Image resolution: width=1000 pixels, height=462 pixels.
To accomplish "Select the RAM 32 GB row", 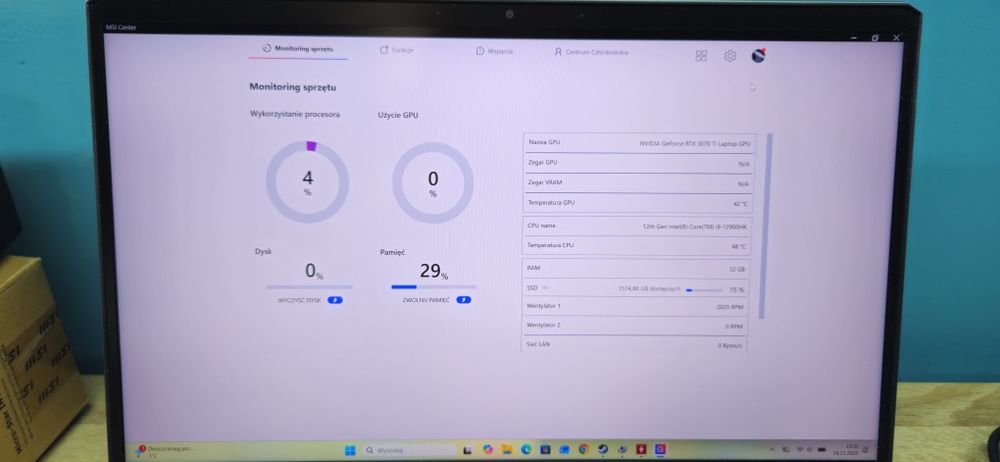I will pyautogui.click(x=636, y=269).
